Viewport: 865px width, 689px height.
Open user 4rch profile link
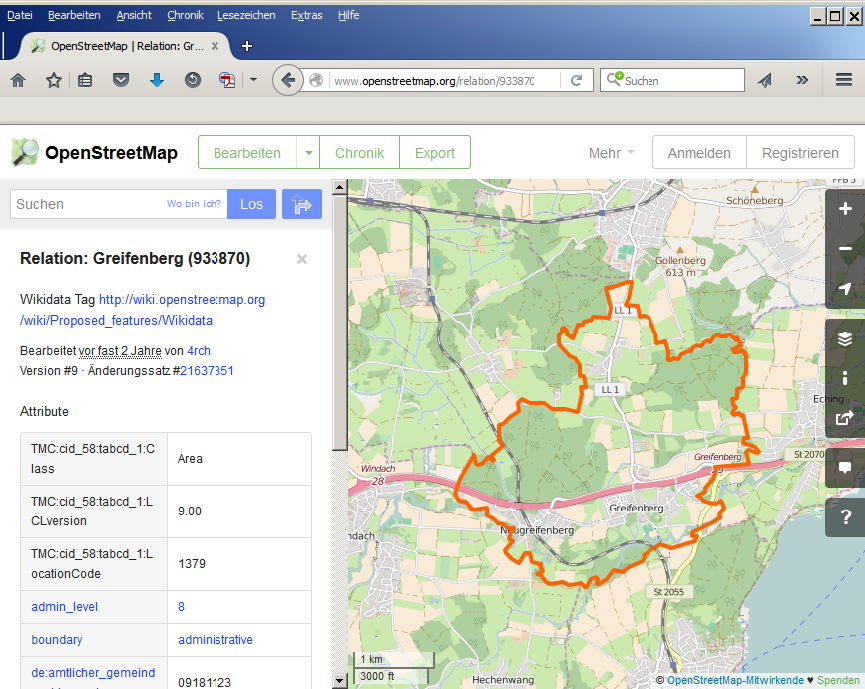199,351
